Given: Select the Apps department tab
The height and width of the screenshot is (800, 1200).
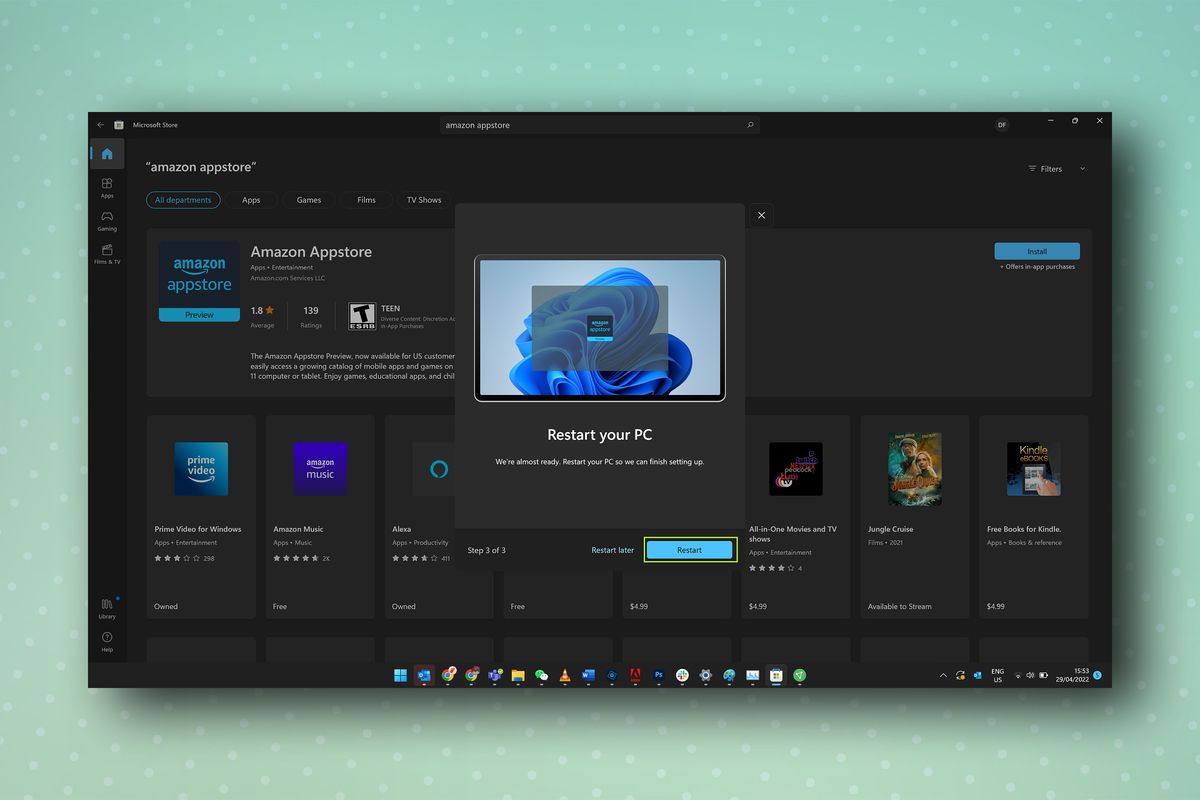Looking at the screenshot, I should [x=251, y=200].
